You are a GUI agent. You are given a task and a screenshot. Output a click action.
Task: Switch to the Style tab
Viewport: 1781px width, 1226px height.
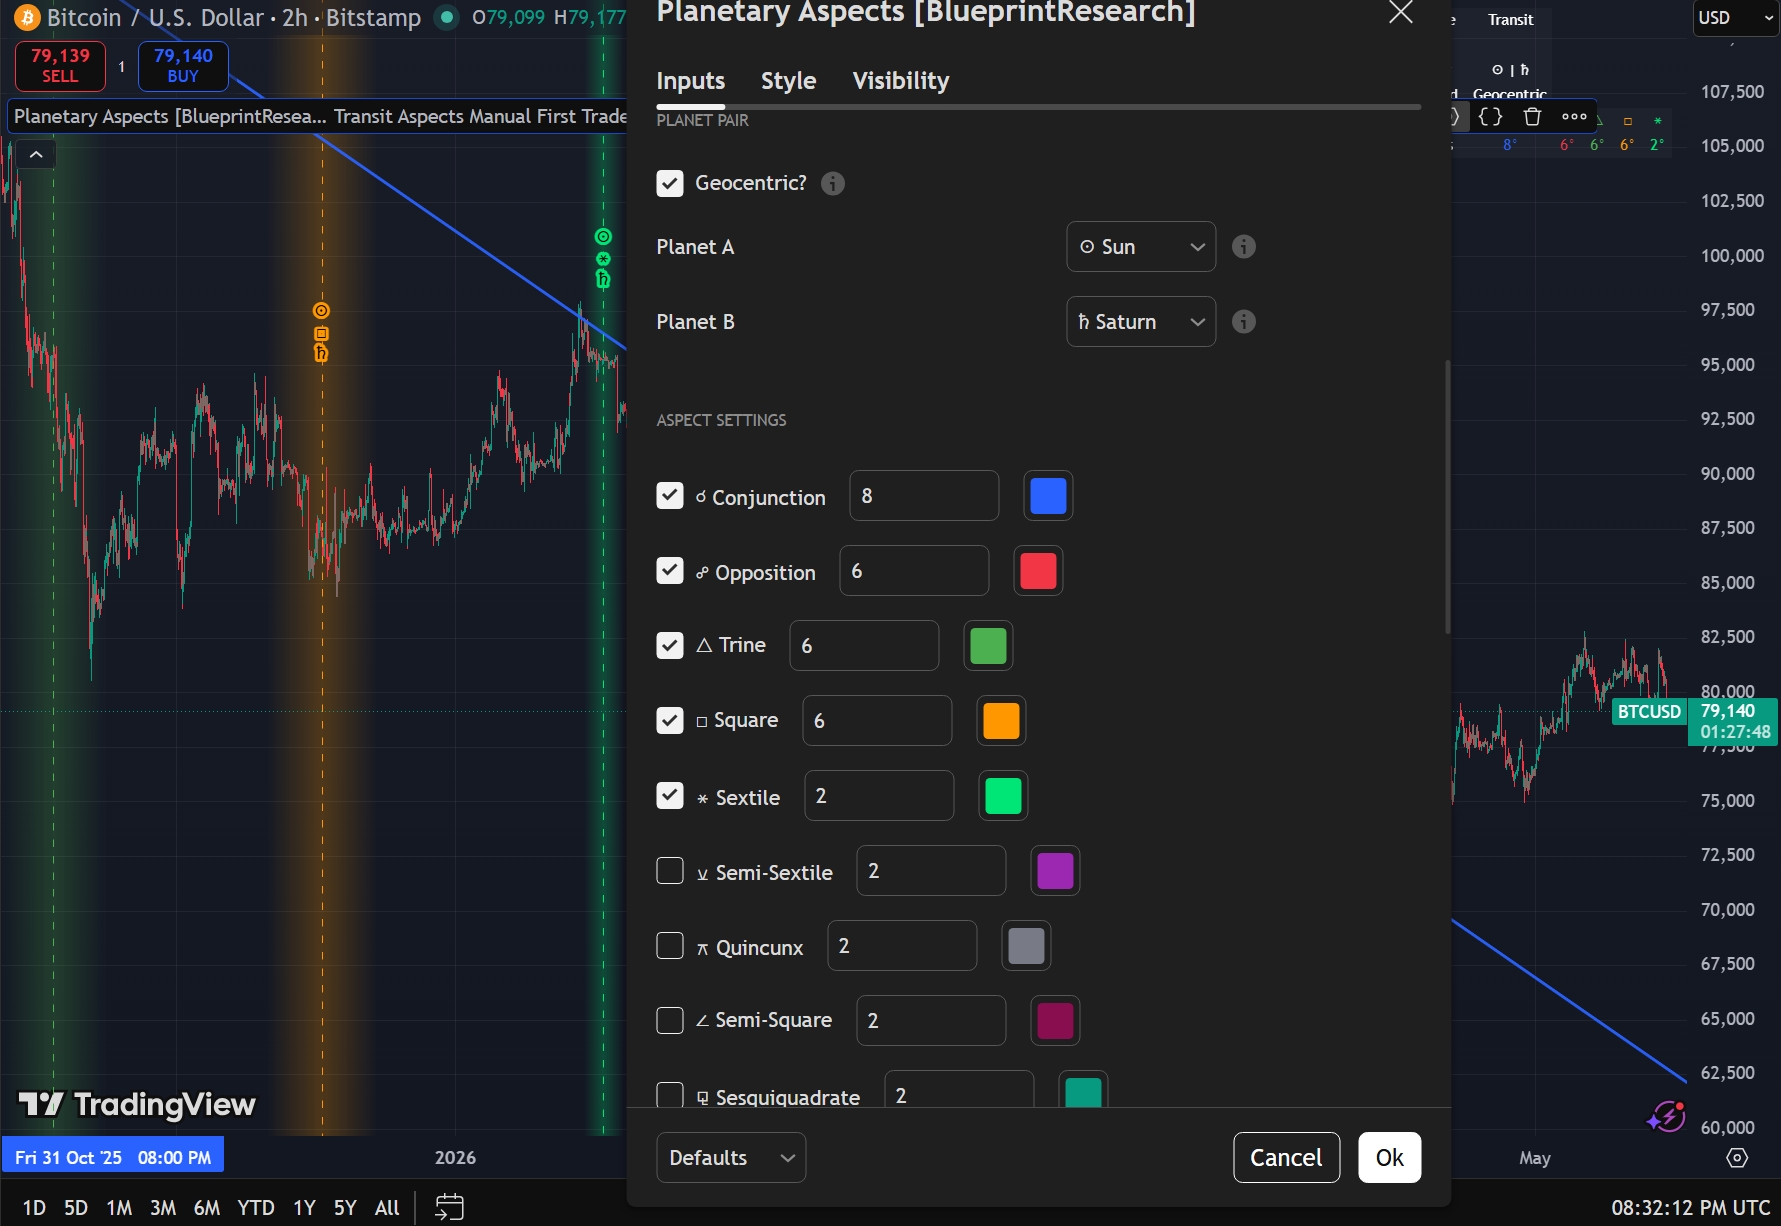(x=789, y=81)
